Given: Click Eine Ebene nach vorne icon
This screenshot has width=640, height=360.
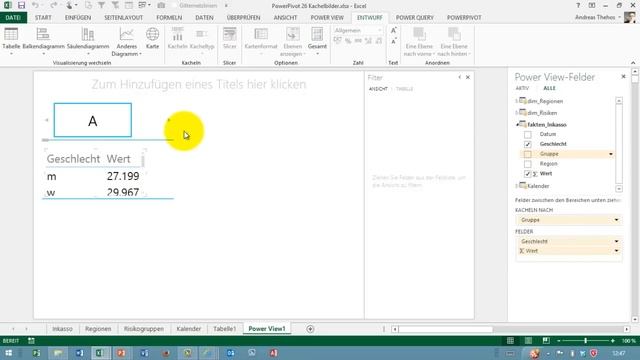Looking at the screenshot, I should click(419, 34).
